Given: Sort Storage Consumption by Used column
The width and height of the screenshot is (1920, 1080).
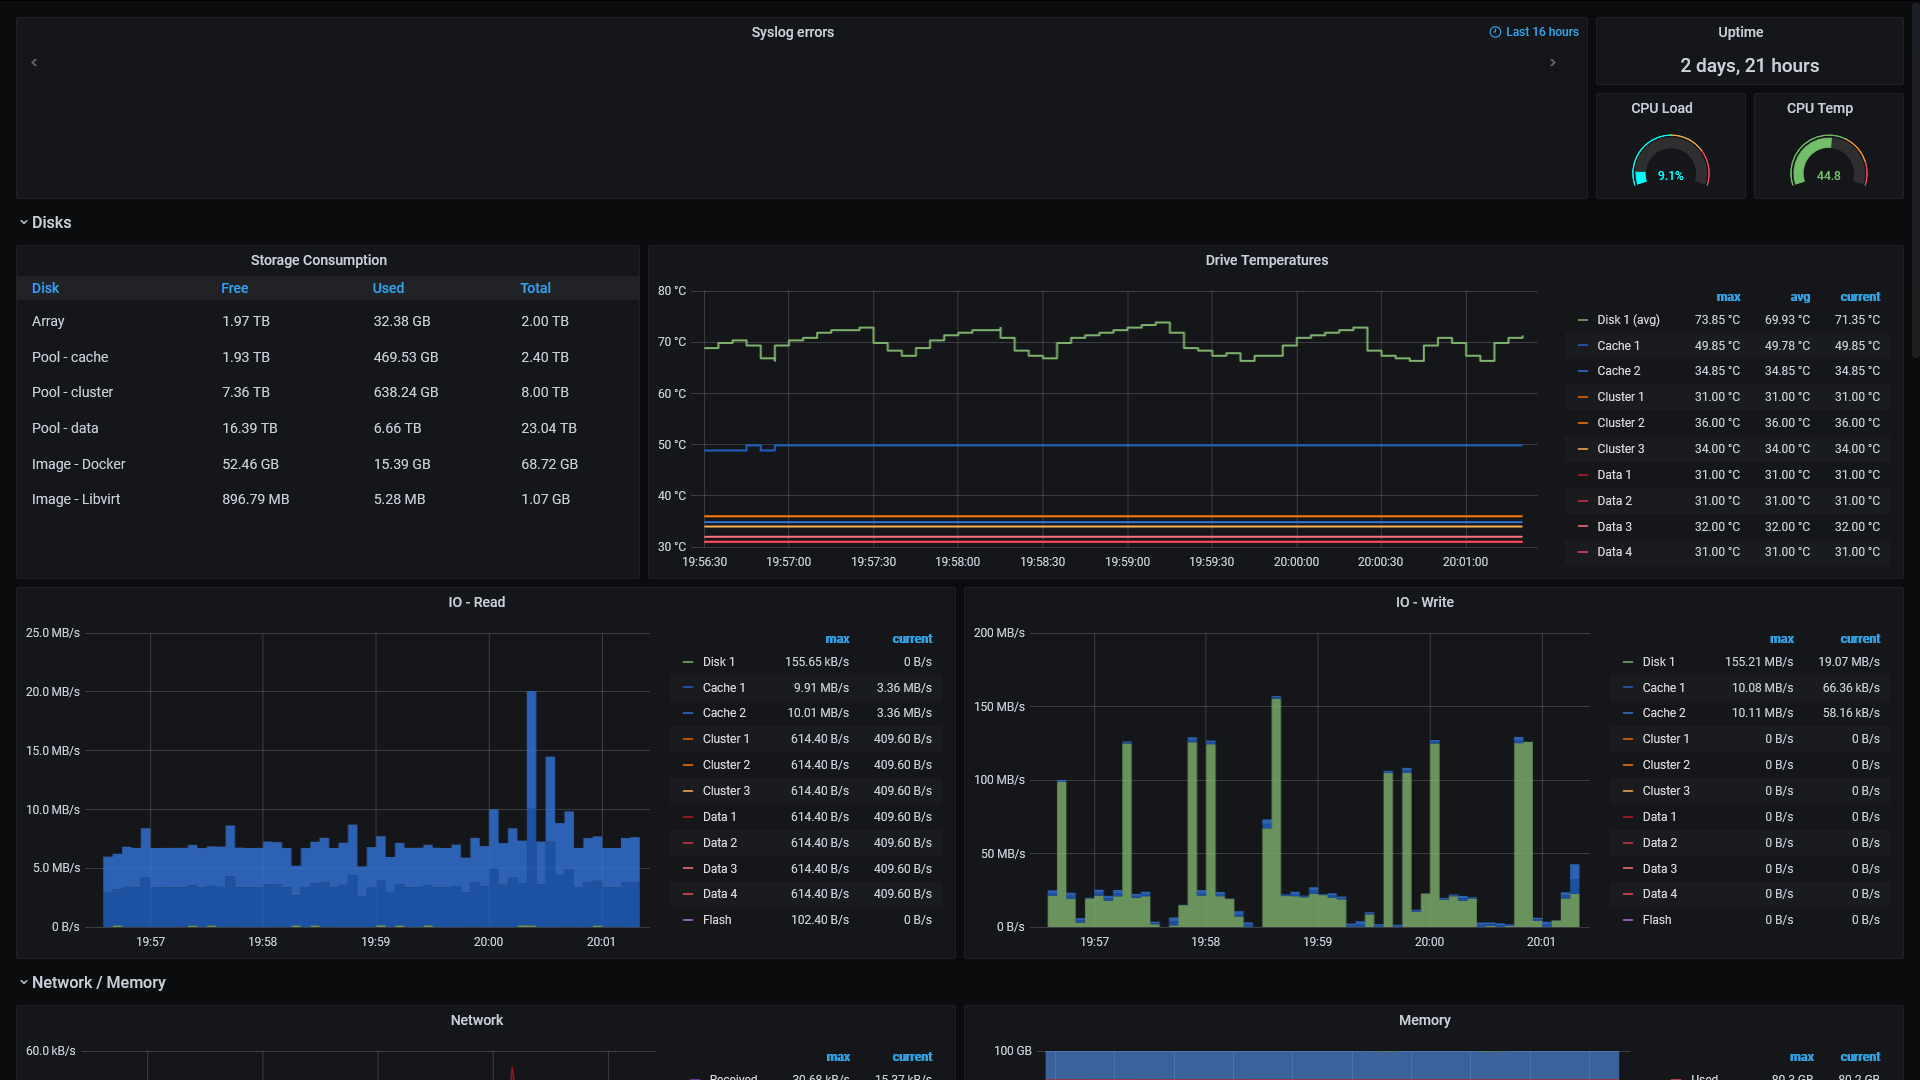Looking at the screenshot, I should [388, 288].
